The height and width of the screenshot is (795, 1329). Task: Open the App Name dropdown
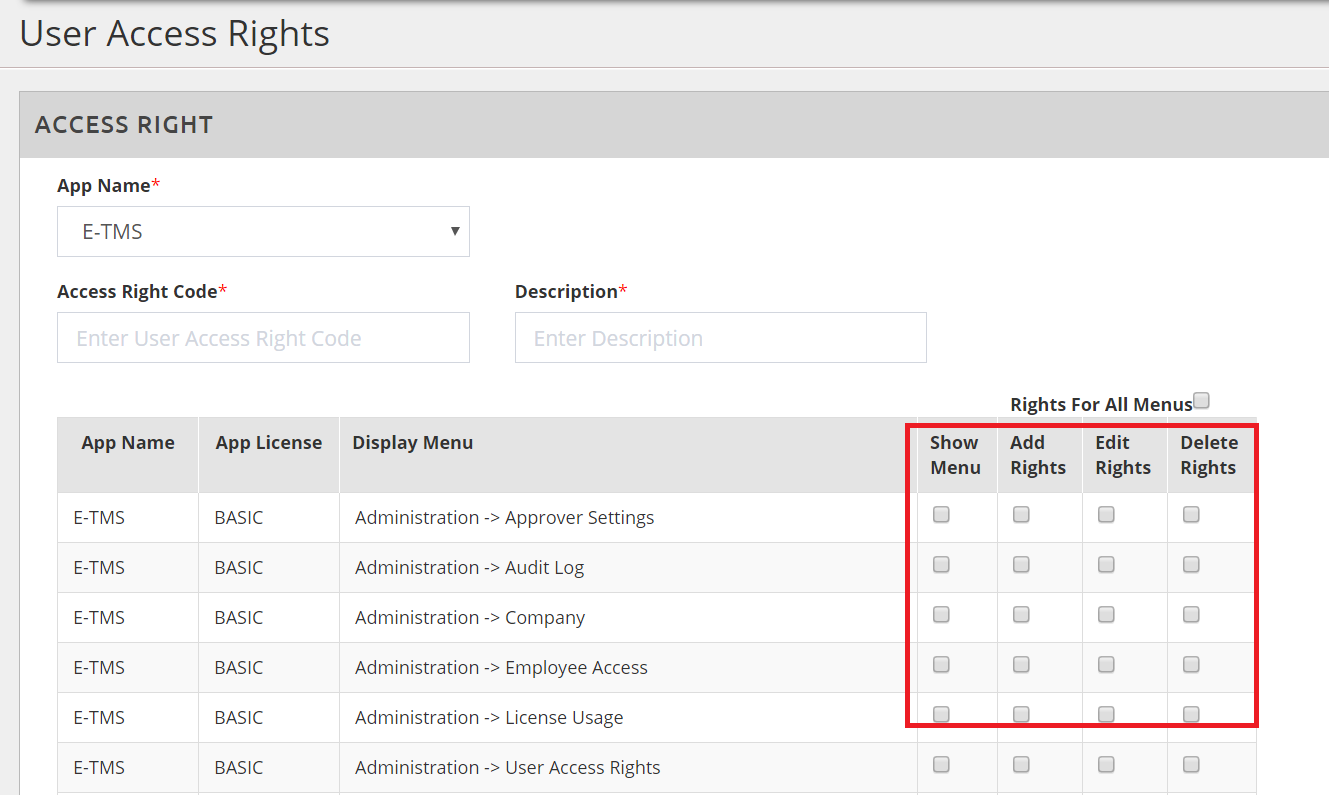point(263,232)
